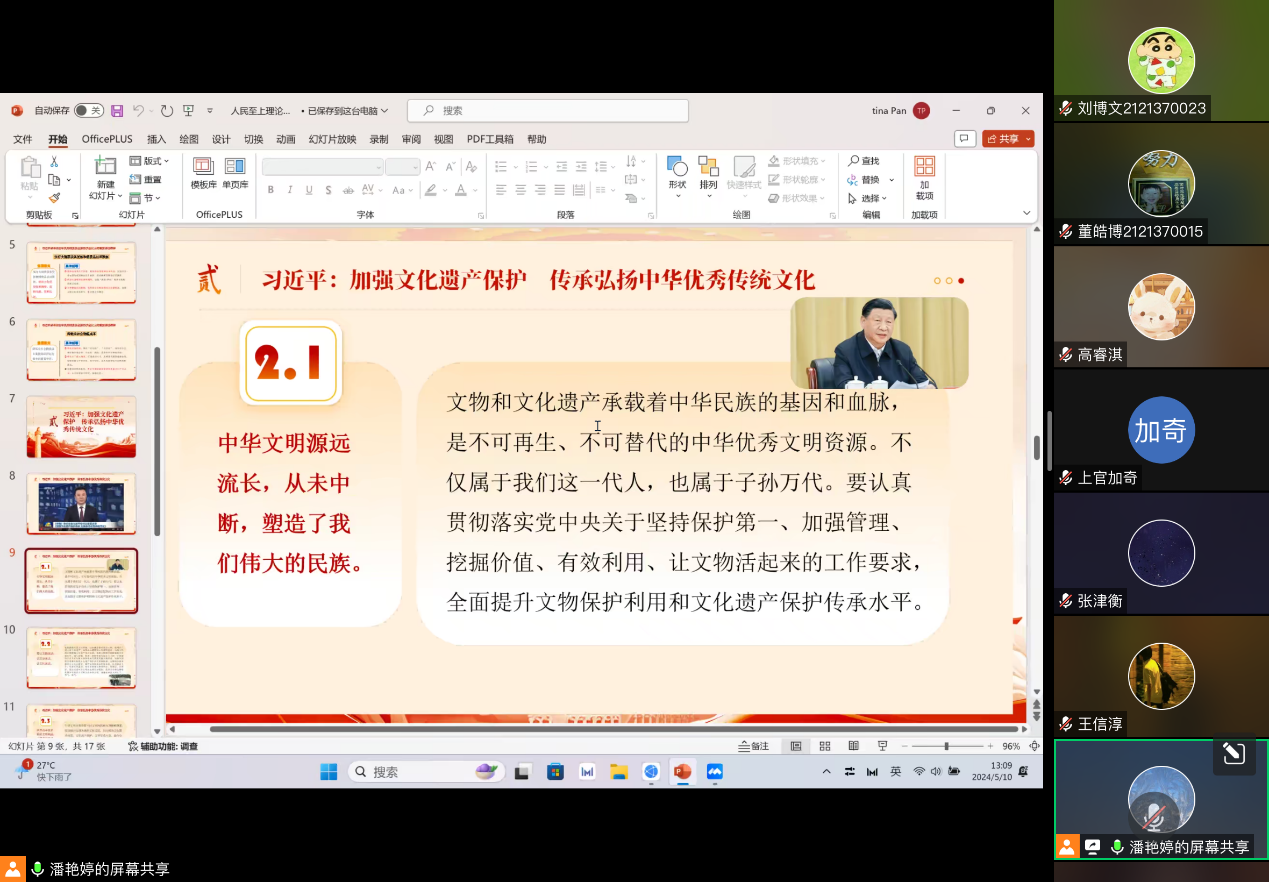1269x882 pixels.
Task: Click the Save icon in title bar
Action: pyautogui.click(x=117, y=111)
